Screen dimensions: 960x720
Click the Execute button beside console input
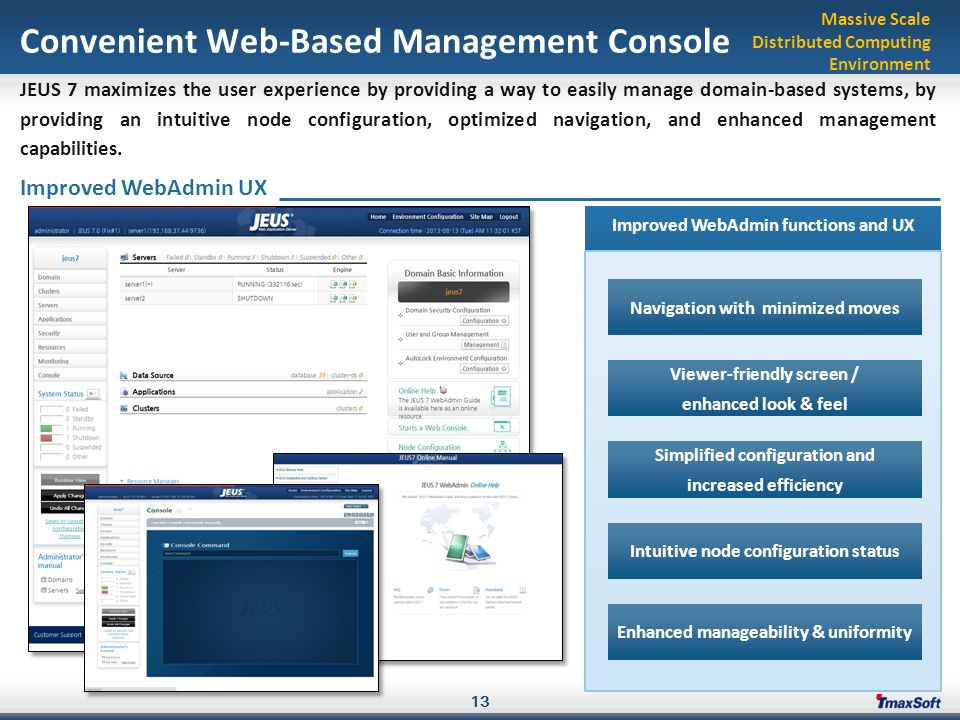350,553
